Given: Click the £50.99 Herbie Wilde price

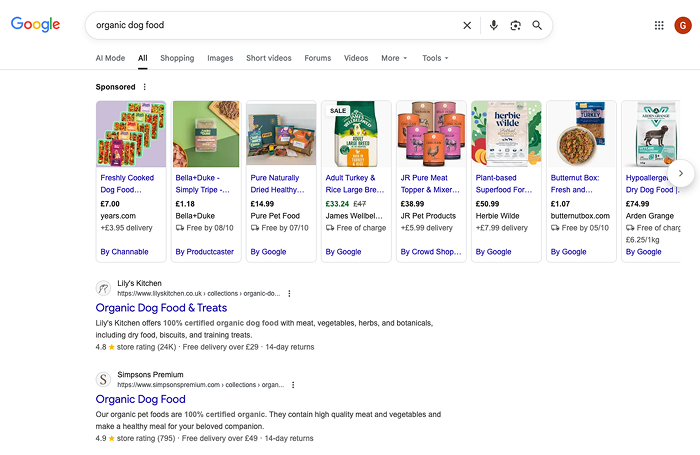Looking at the screenshot, I should (487, 204).
